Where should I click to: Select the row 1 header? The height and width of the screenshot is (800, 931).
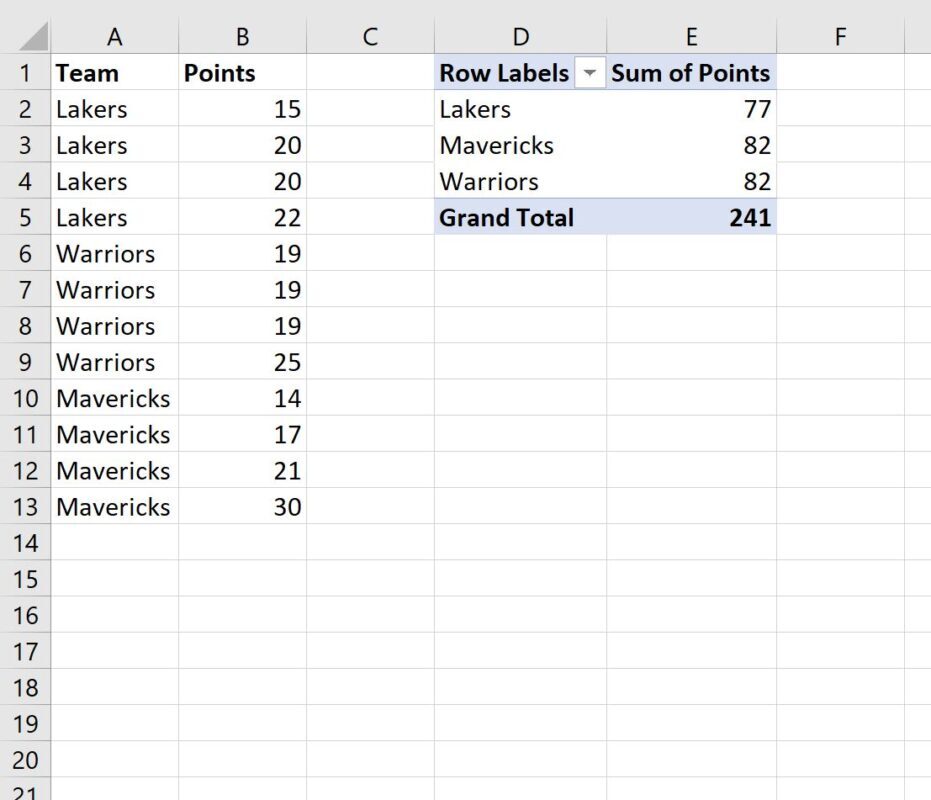25,73
